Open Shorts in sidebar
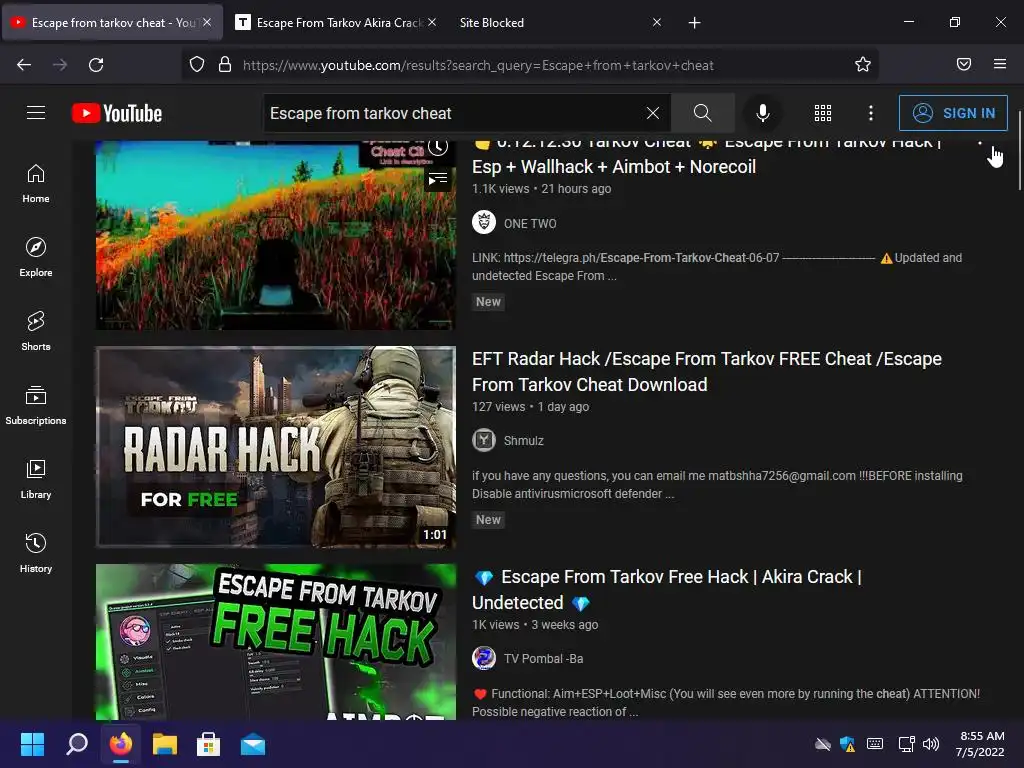Image resolution: width=1024 pixels, height=768 pixels. click(x=36, y=331)
